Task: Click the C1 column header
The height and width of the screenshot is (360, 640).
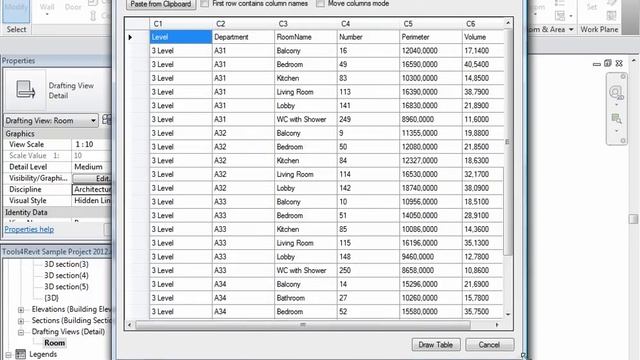Action: 181,24
